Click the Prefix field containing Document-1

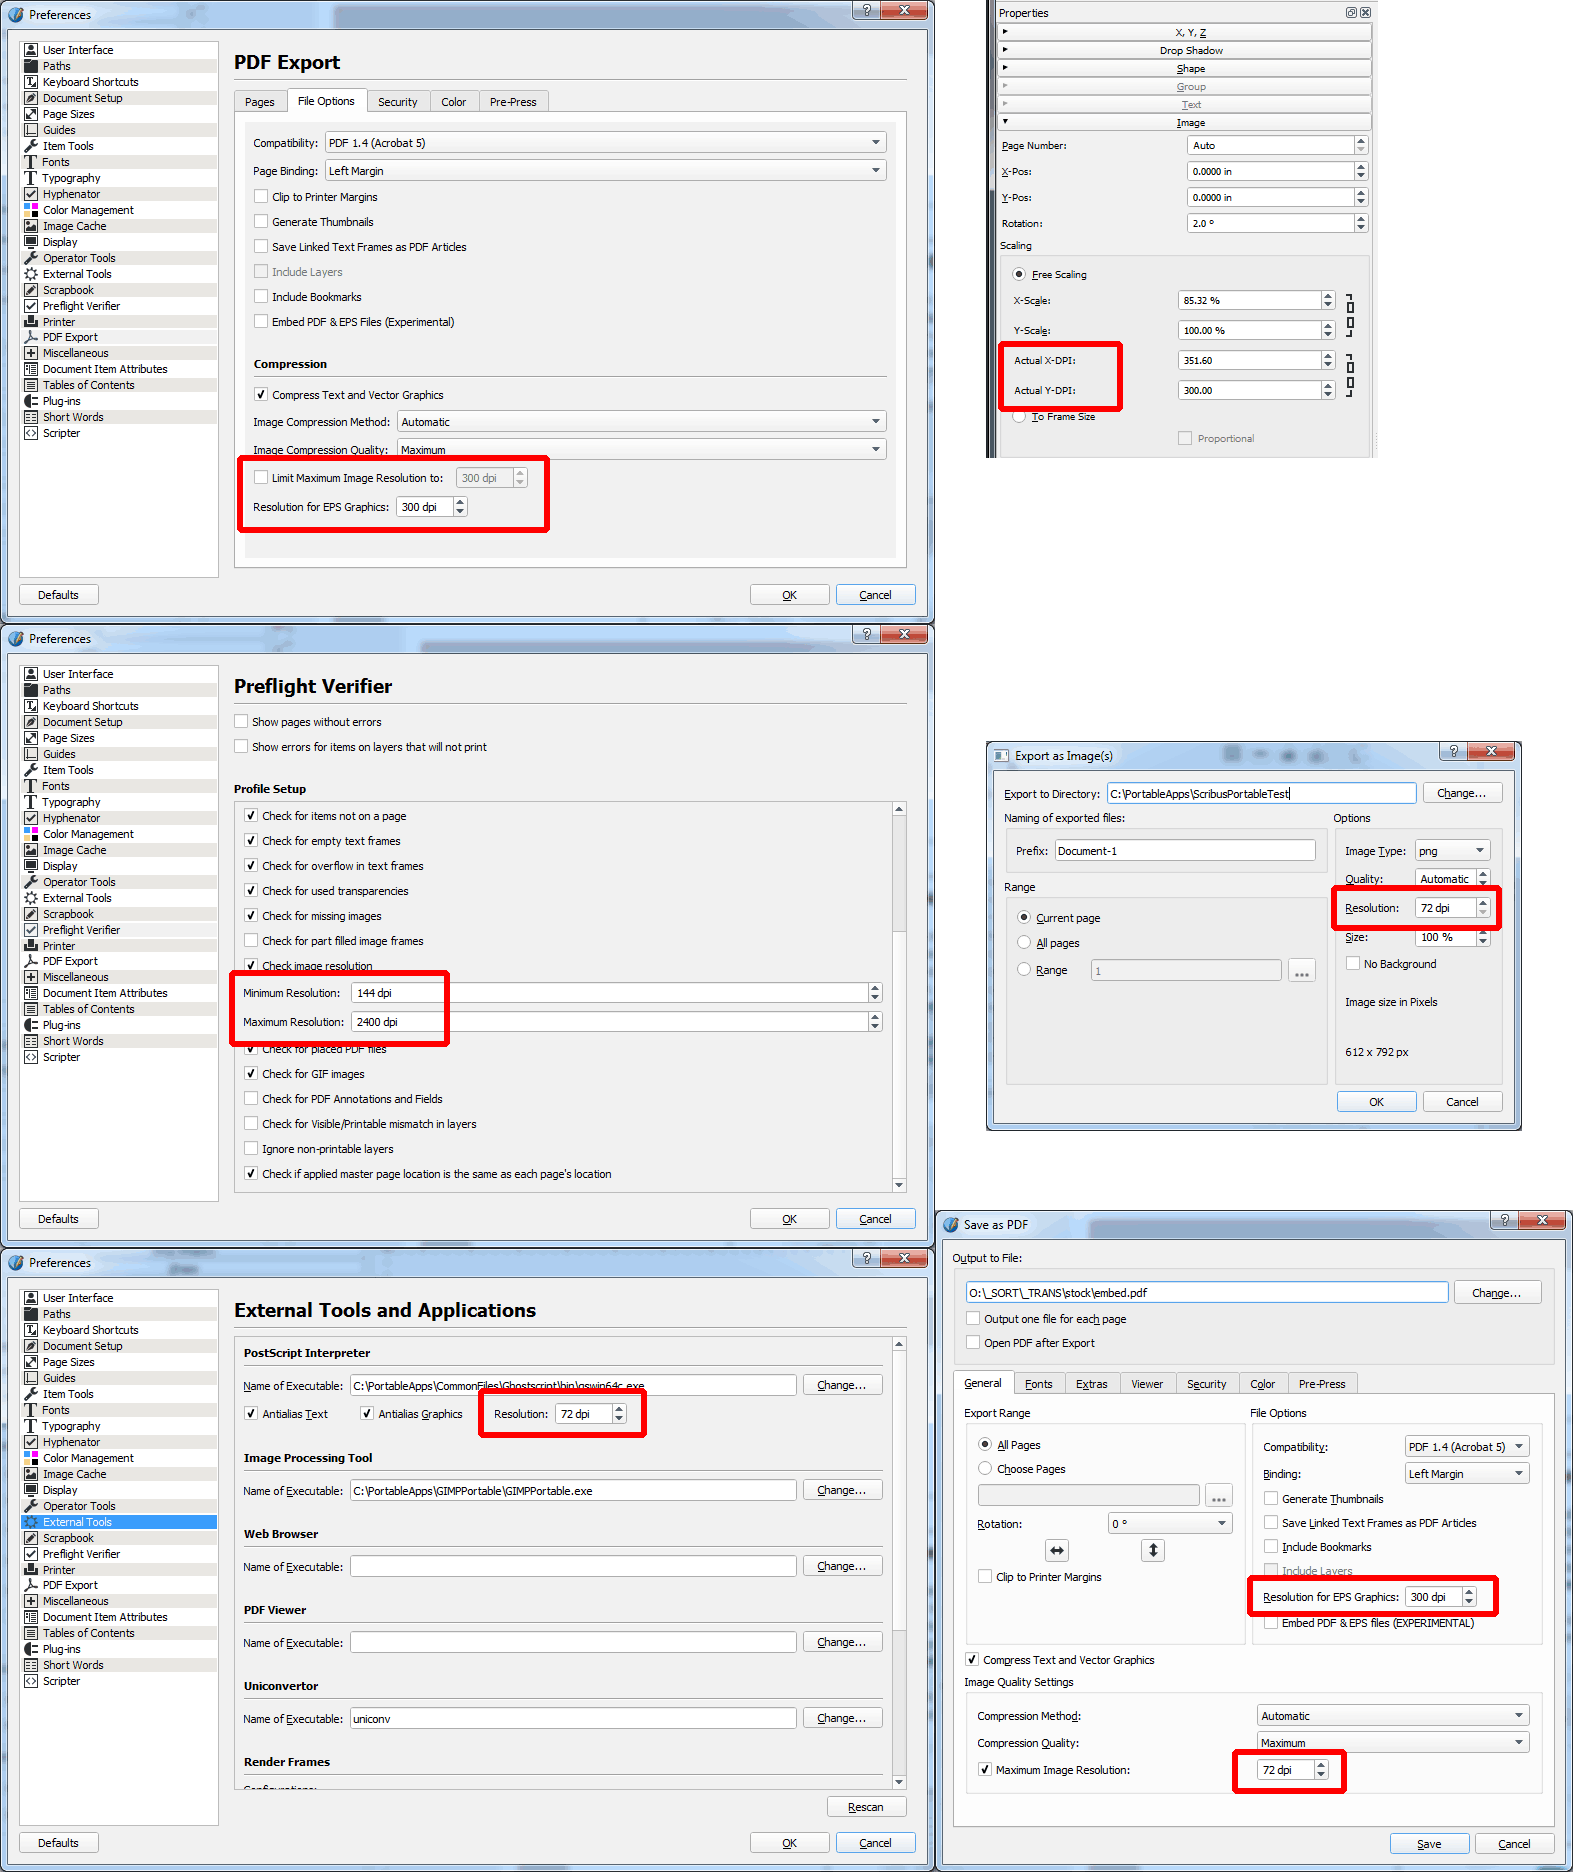[x=1184, y=851]
